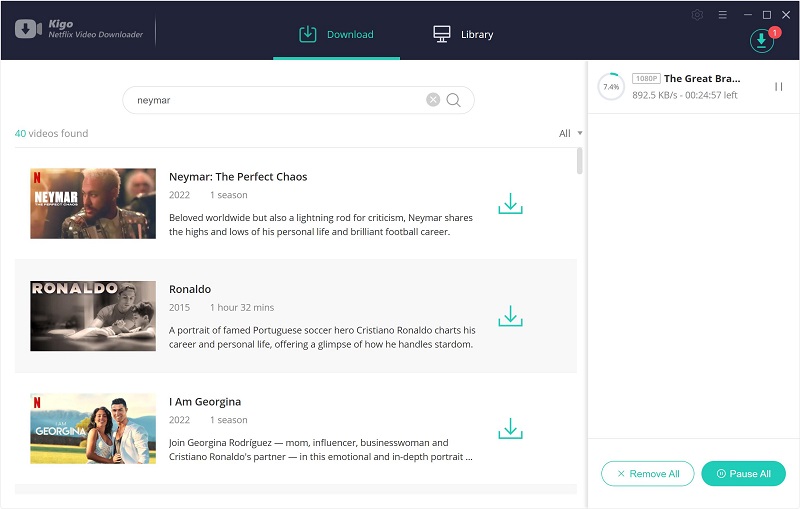The height and width of the screenshot is (509, 800).
Task: Open the Ronaldo thumbnail
Action: pyautogui.click(x=93, y=316)
